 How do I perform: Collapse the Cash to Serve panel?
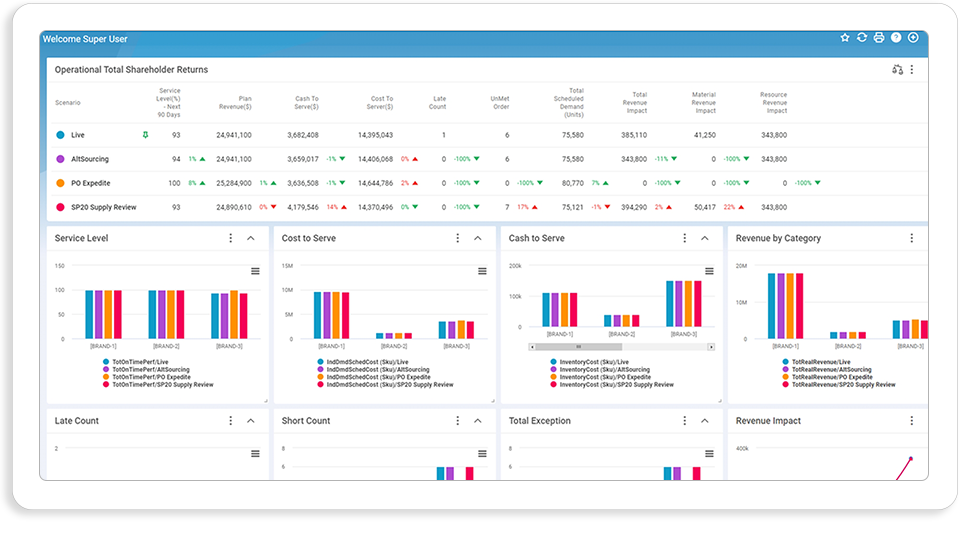[705, 238]
